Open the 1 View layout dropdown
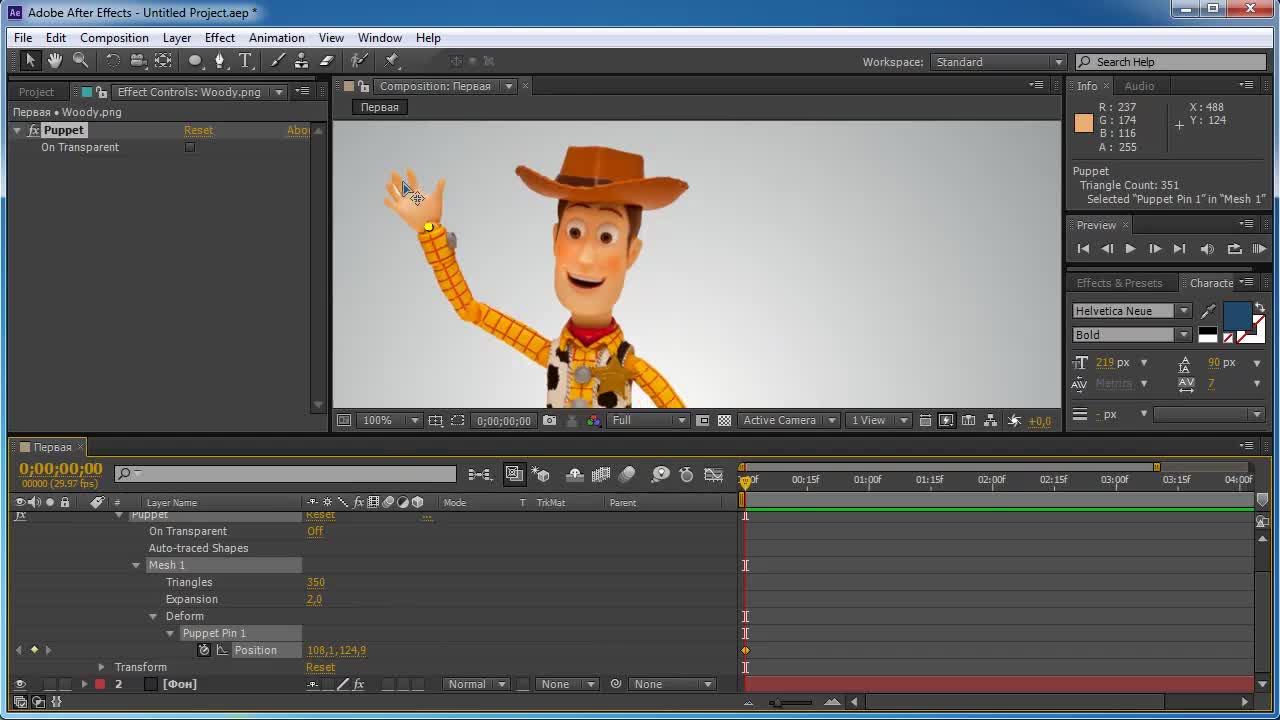 click(880, 421)
